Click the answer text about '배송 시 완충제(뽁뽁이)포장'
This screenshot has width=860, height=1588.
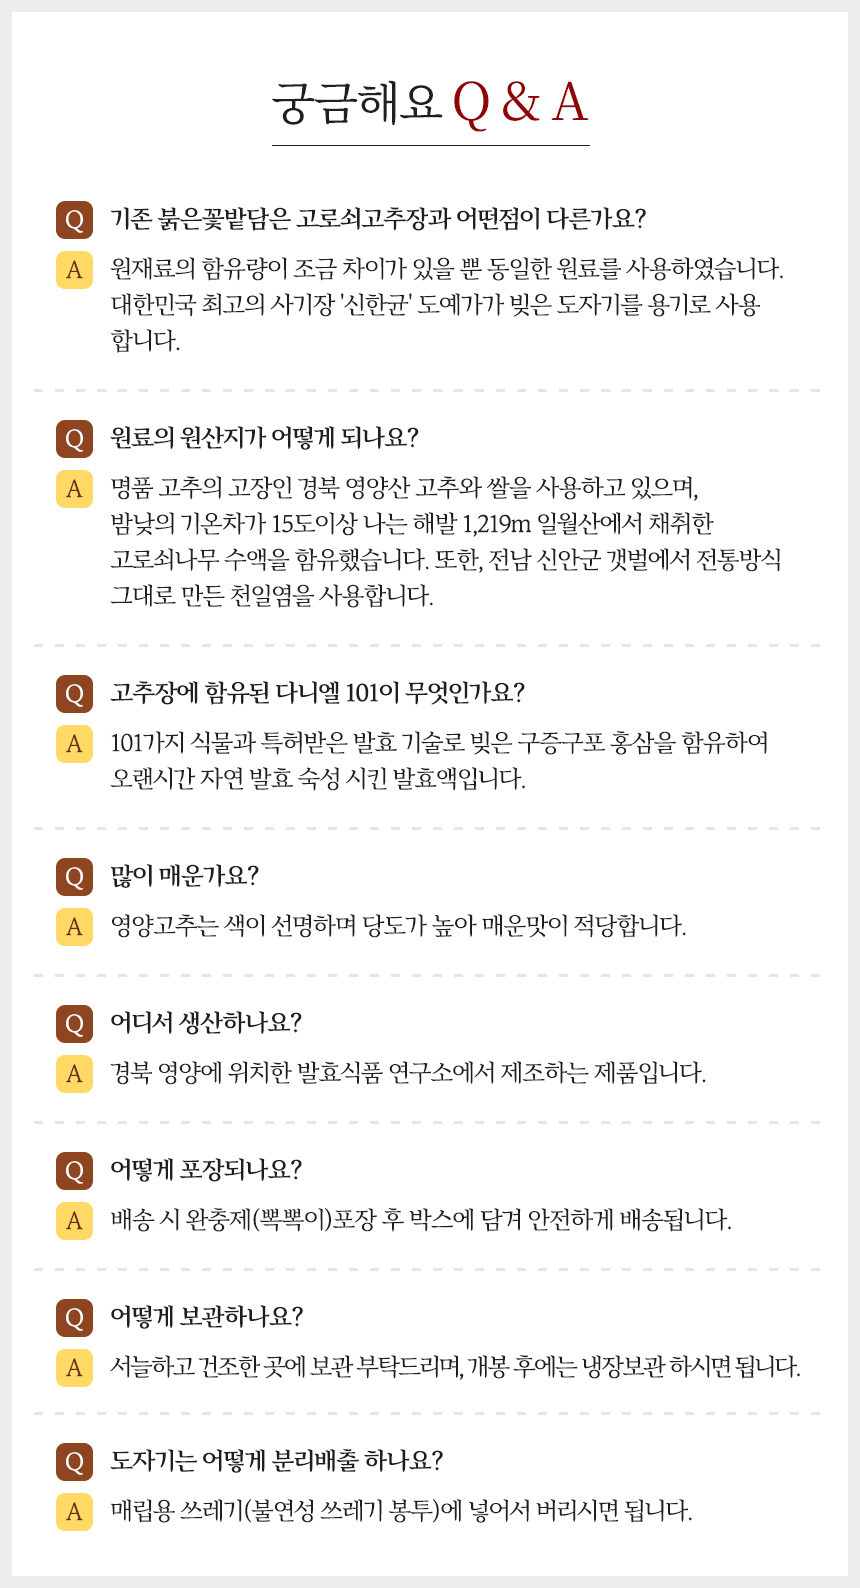(x=421, y=1220)
